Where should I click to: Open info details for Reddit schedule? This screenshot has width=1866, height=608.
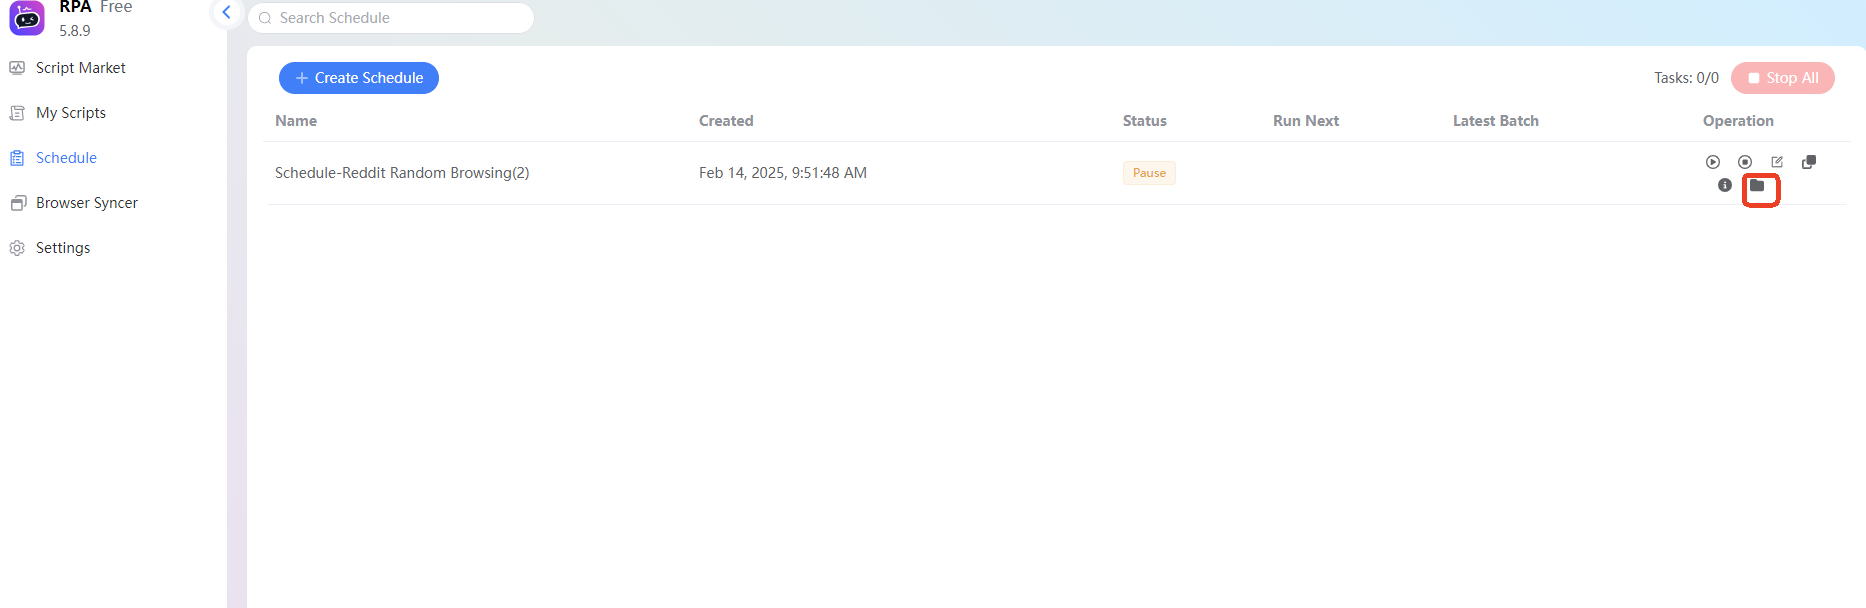tap(1725, 185)
